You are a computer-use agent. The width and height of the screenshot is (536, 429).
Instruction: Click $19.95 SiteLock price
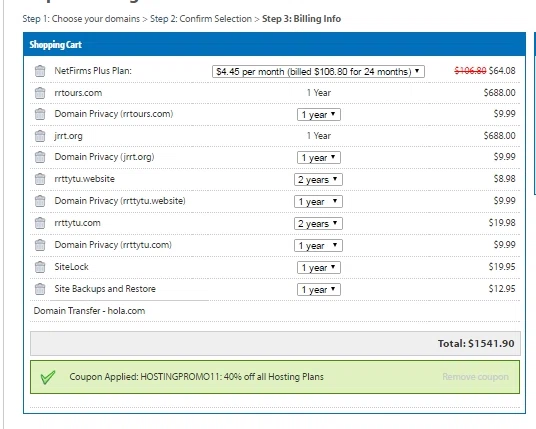coord(502,267)
